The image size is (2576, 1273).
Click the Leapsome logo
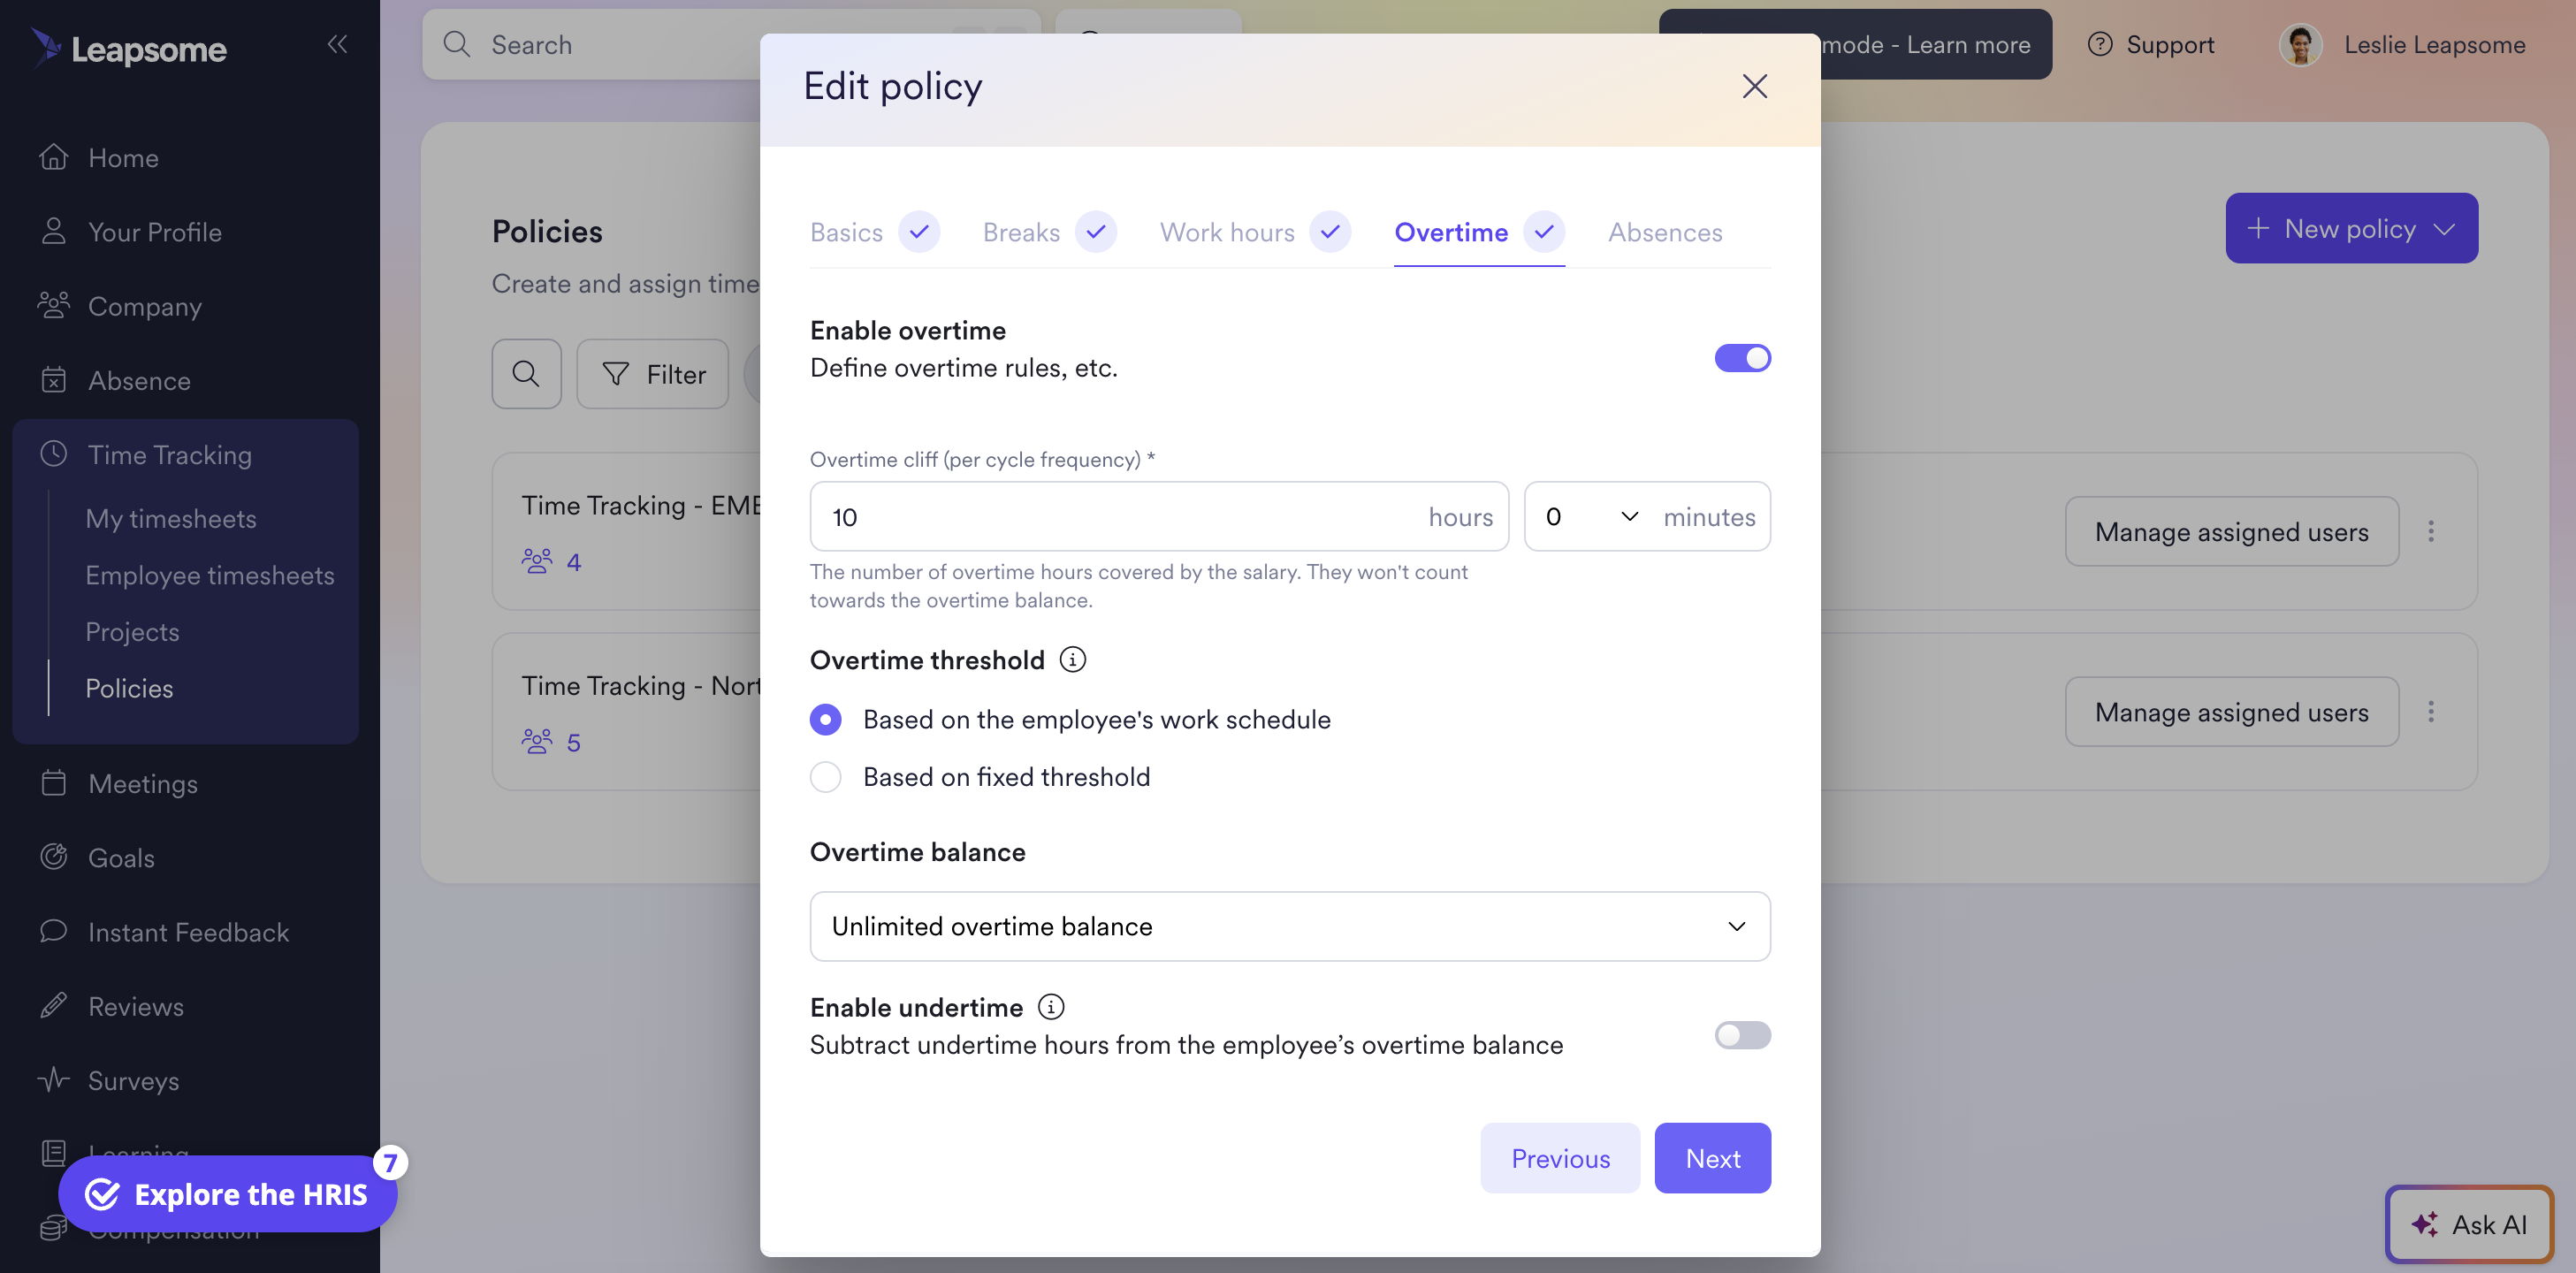pyautogui.click(x=128, y=47)
